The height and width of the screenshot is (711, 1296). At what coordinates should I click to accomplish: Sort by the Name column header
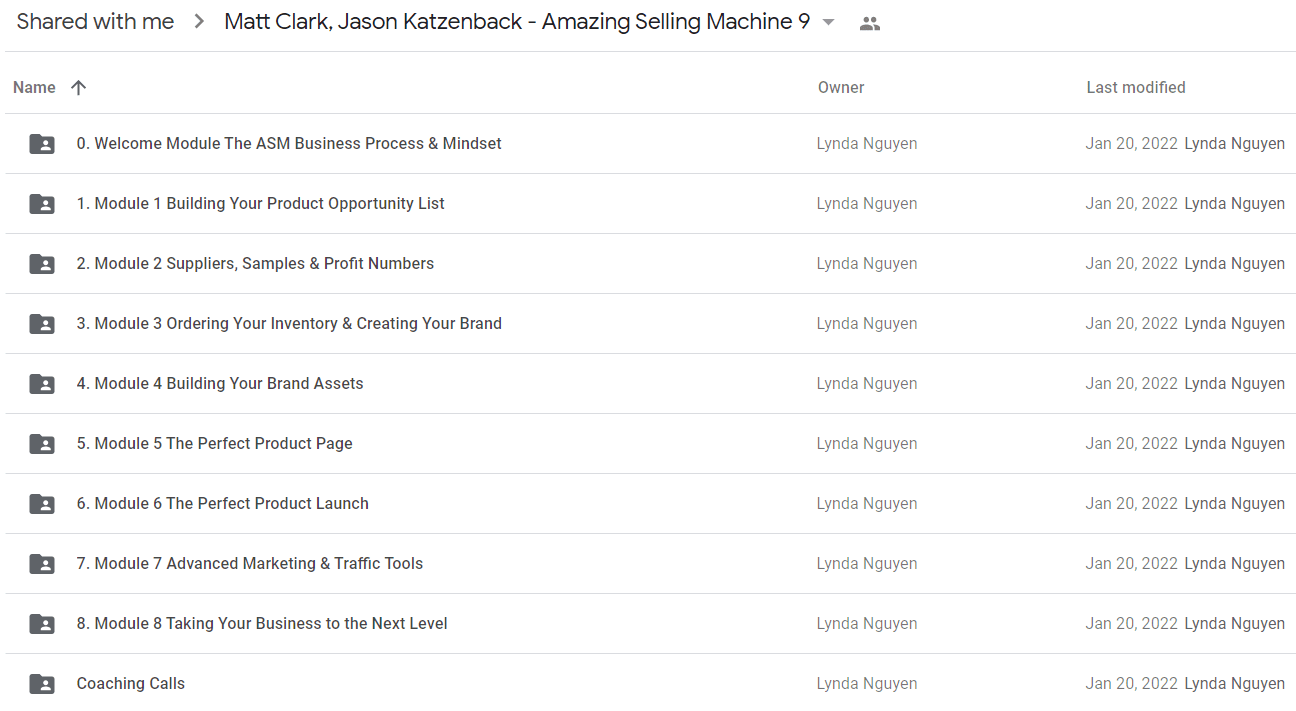(34, 88)
